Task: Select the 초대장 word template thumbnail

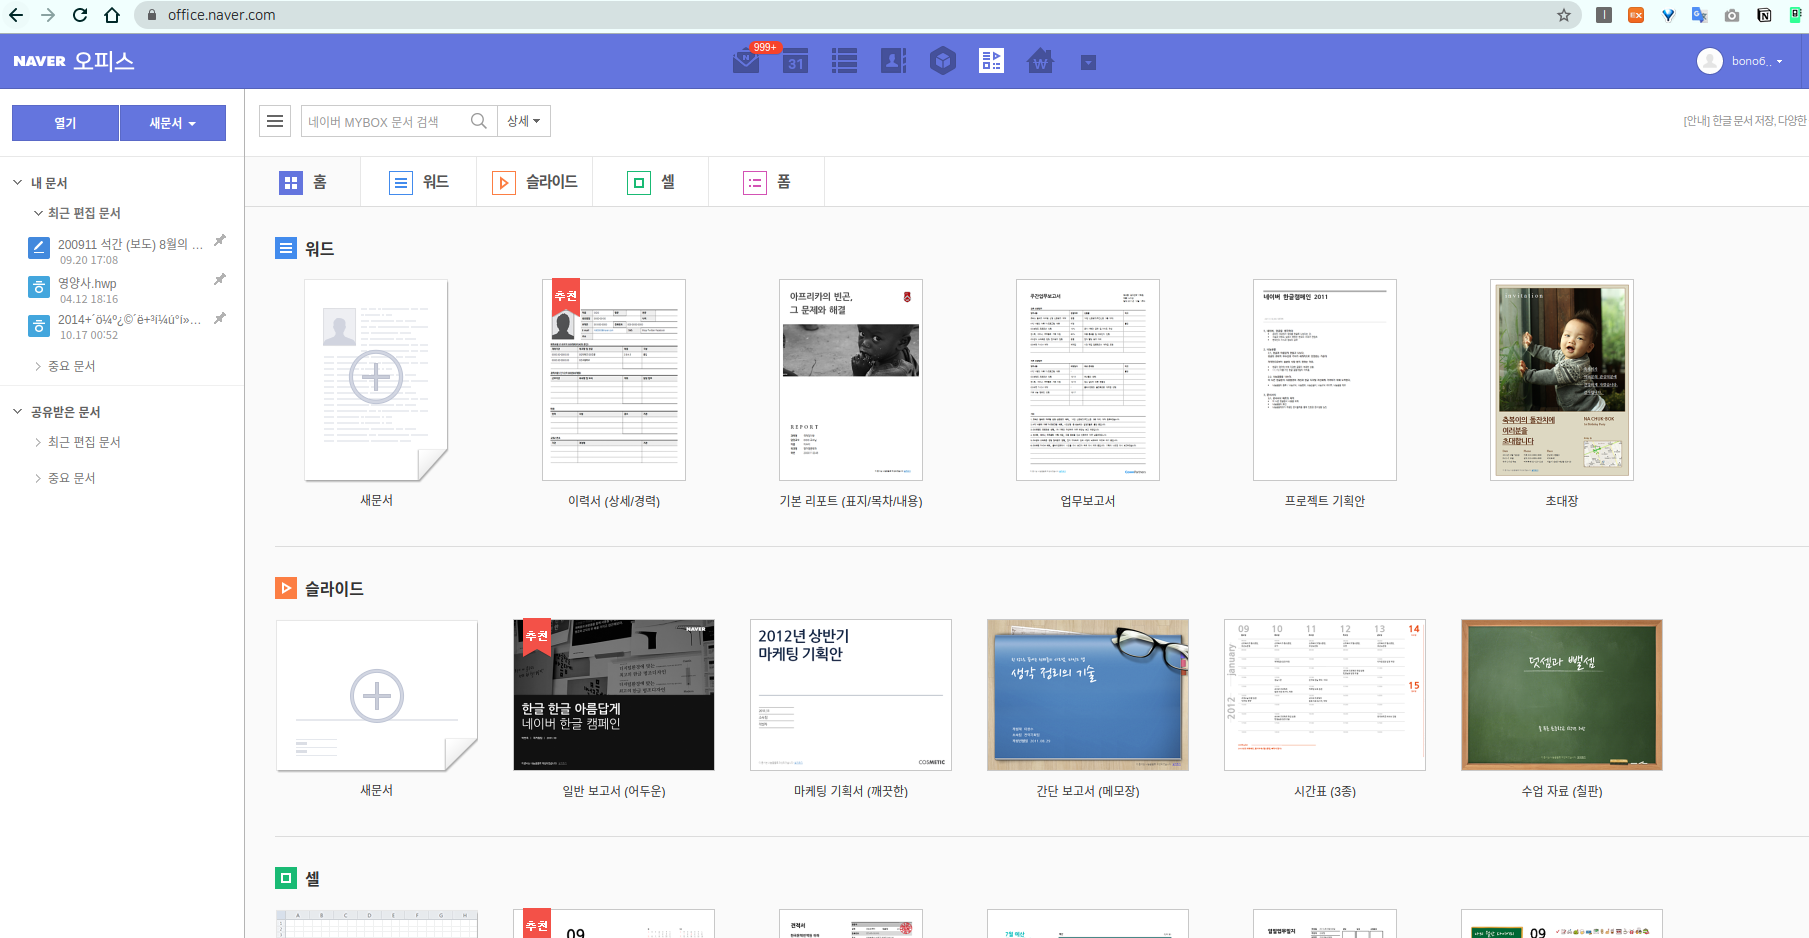Action: [x=1561, y=380]
